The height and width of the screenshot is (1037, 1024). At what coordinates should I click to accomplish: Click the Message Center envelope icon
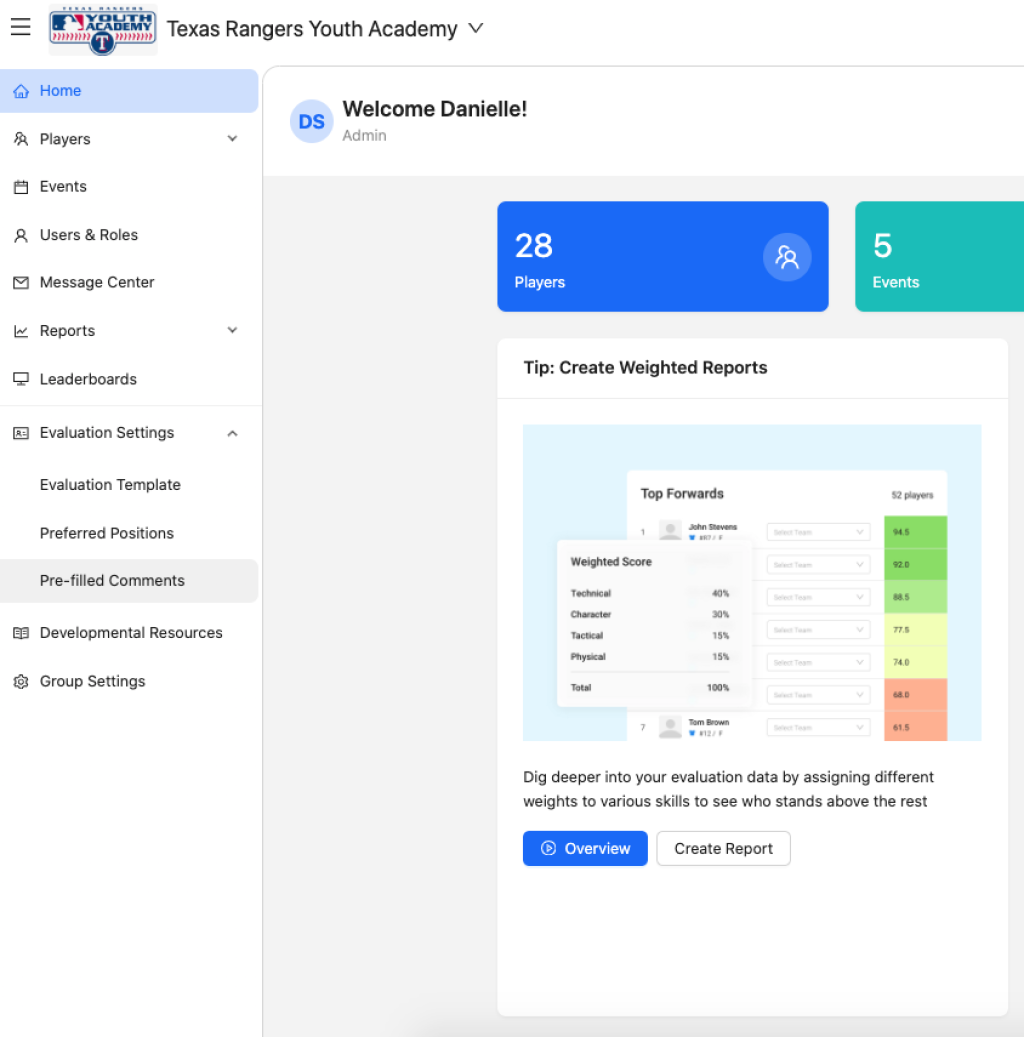pos(21,283)
